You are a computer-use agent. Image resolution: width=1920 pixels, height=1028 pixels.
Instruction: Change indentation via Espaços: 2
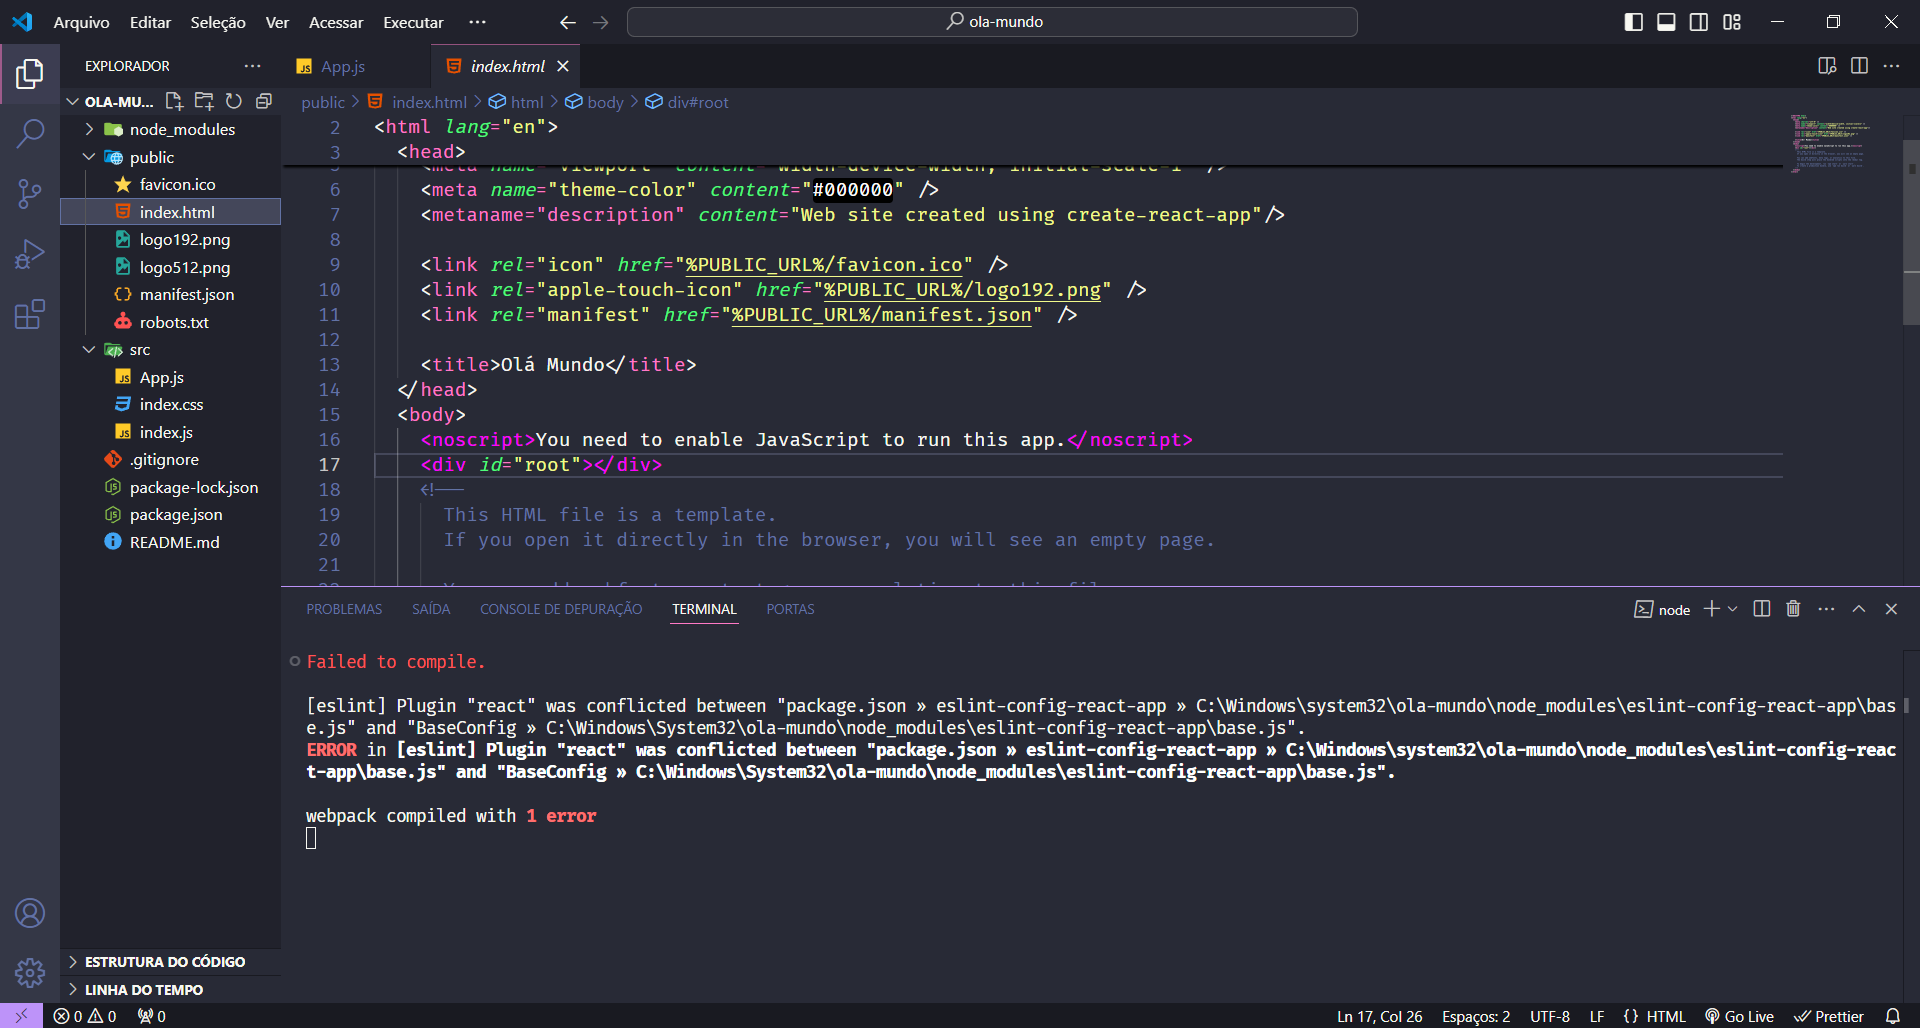(x=1476, y=1016)
